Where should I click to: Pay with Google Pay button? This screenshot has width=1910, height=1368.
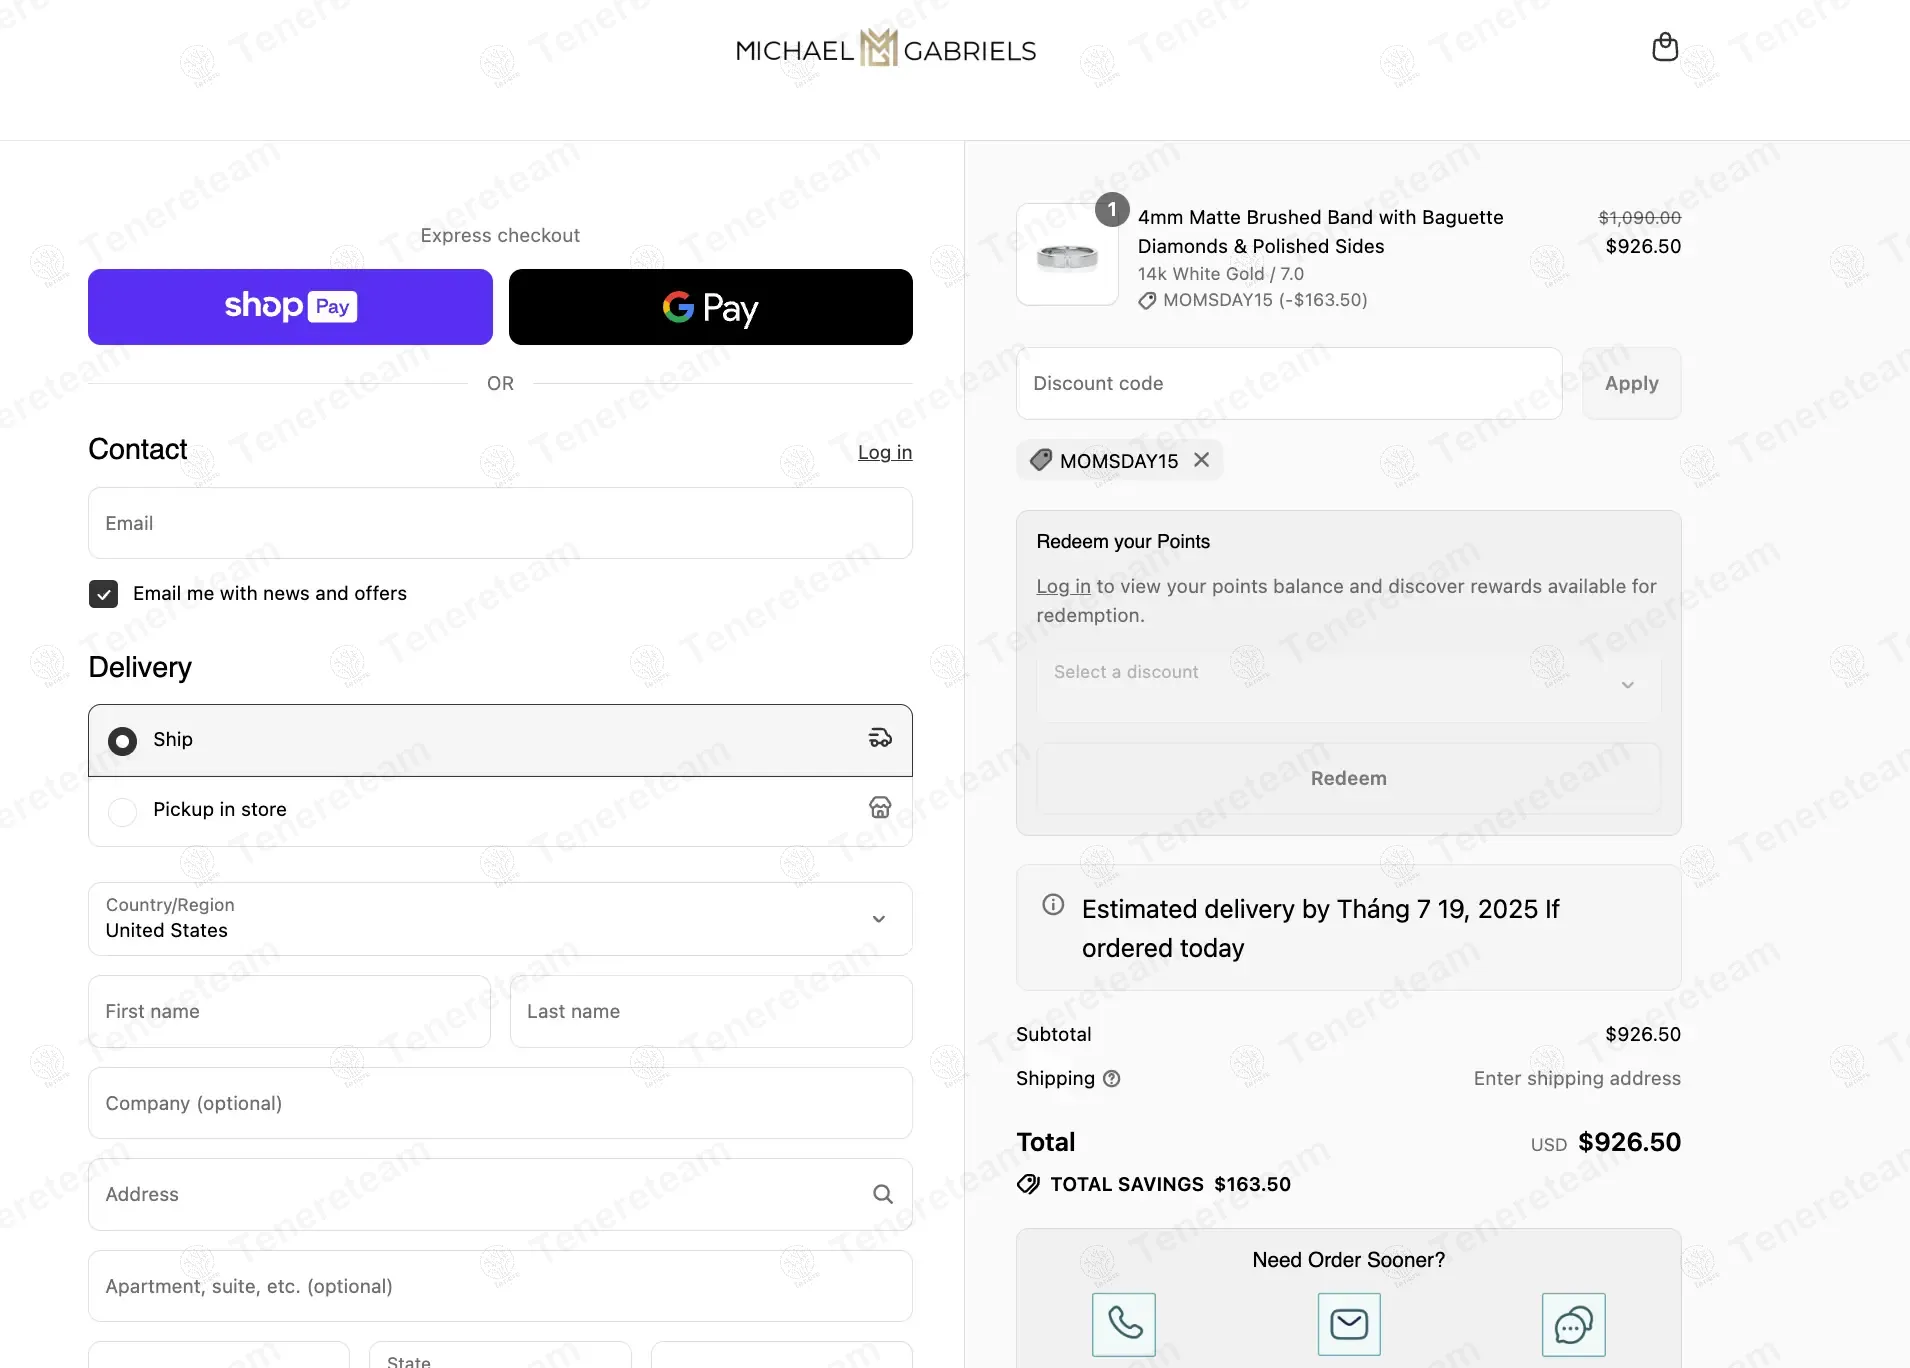(711, 307)
